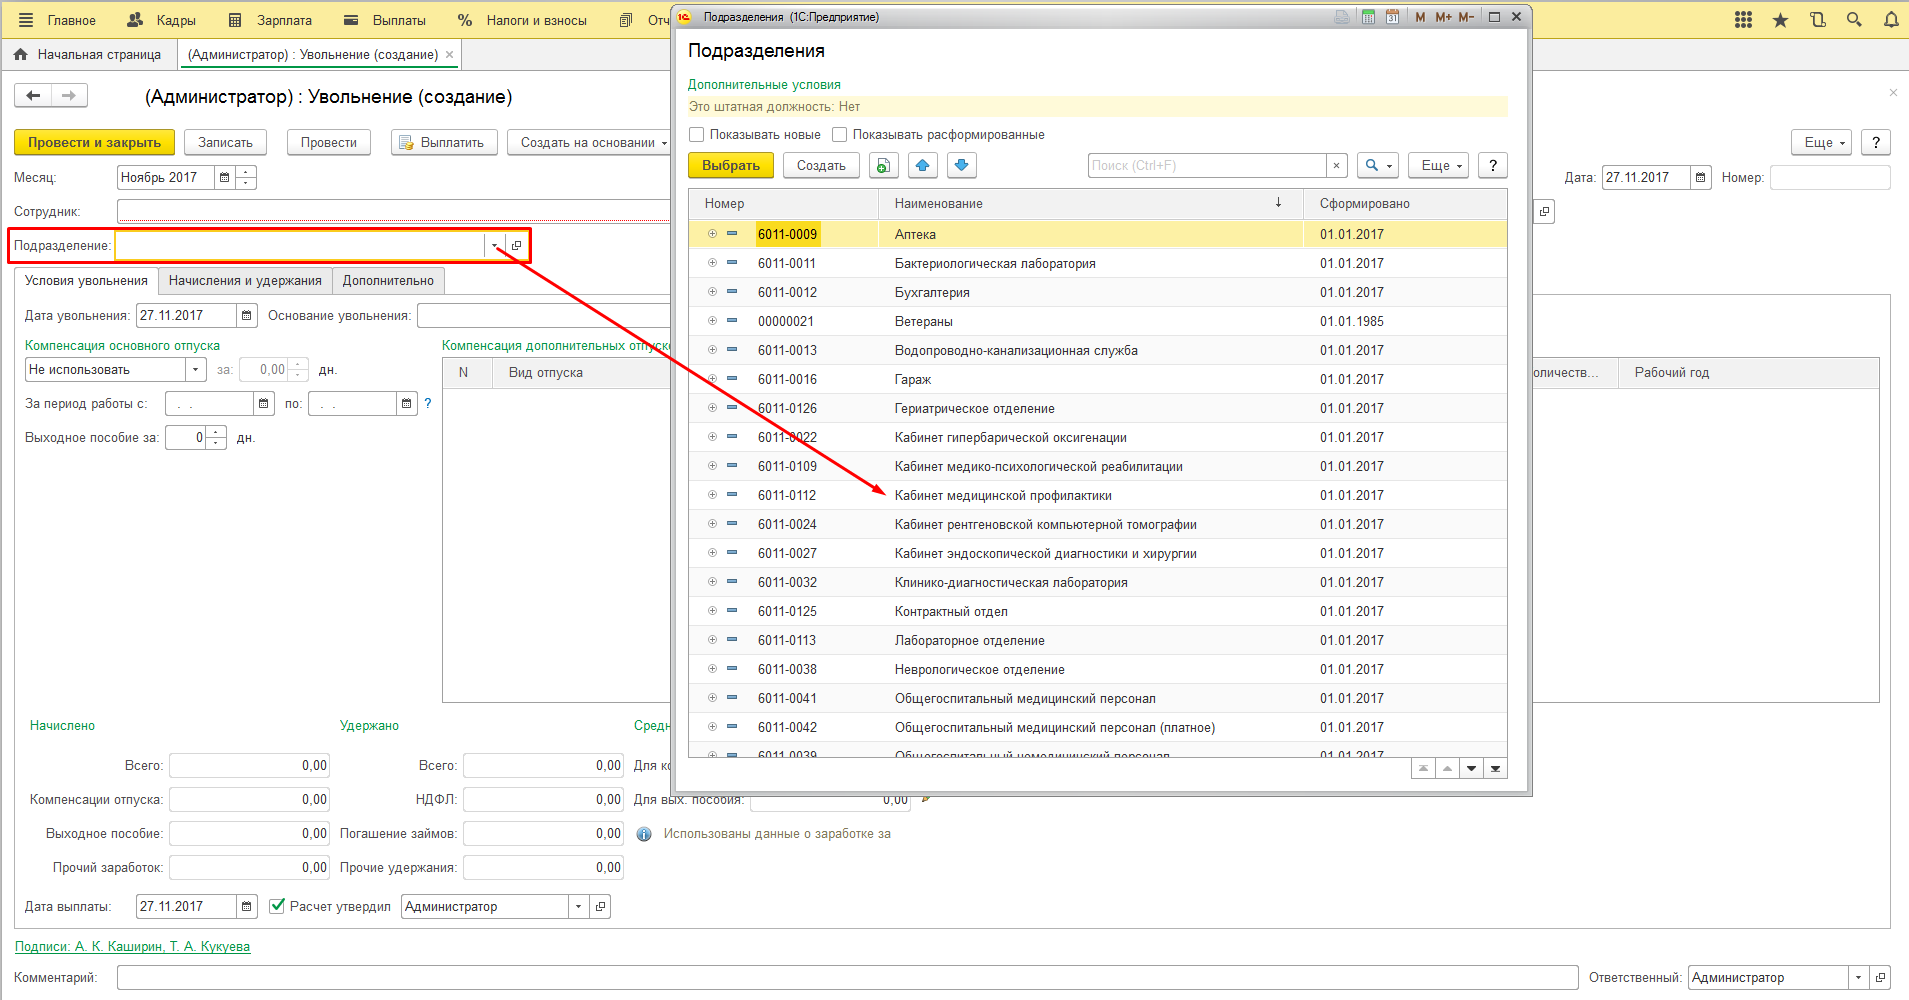This screenshot has width=1909, height=1000.
Task: Switch to the Начисления и удержания tab
Action: point(245,281)
